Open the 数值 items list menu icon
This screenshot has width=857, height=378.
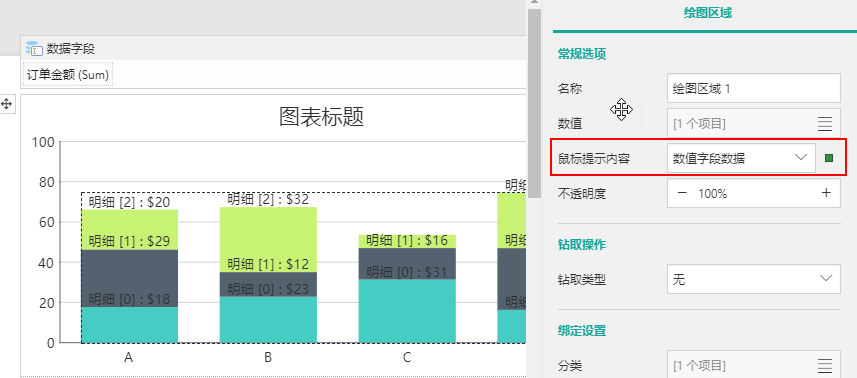pos(825,124)
